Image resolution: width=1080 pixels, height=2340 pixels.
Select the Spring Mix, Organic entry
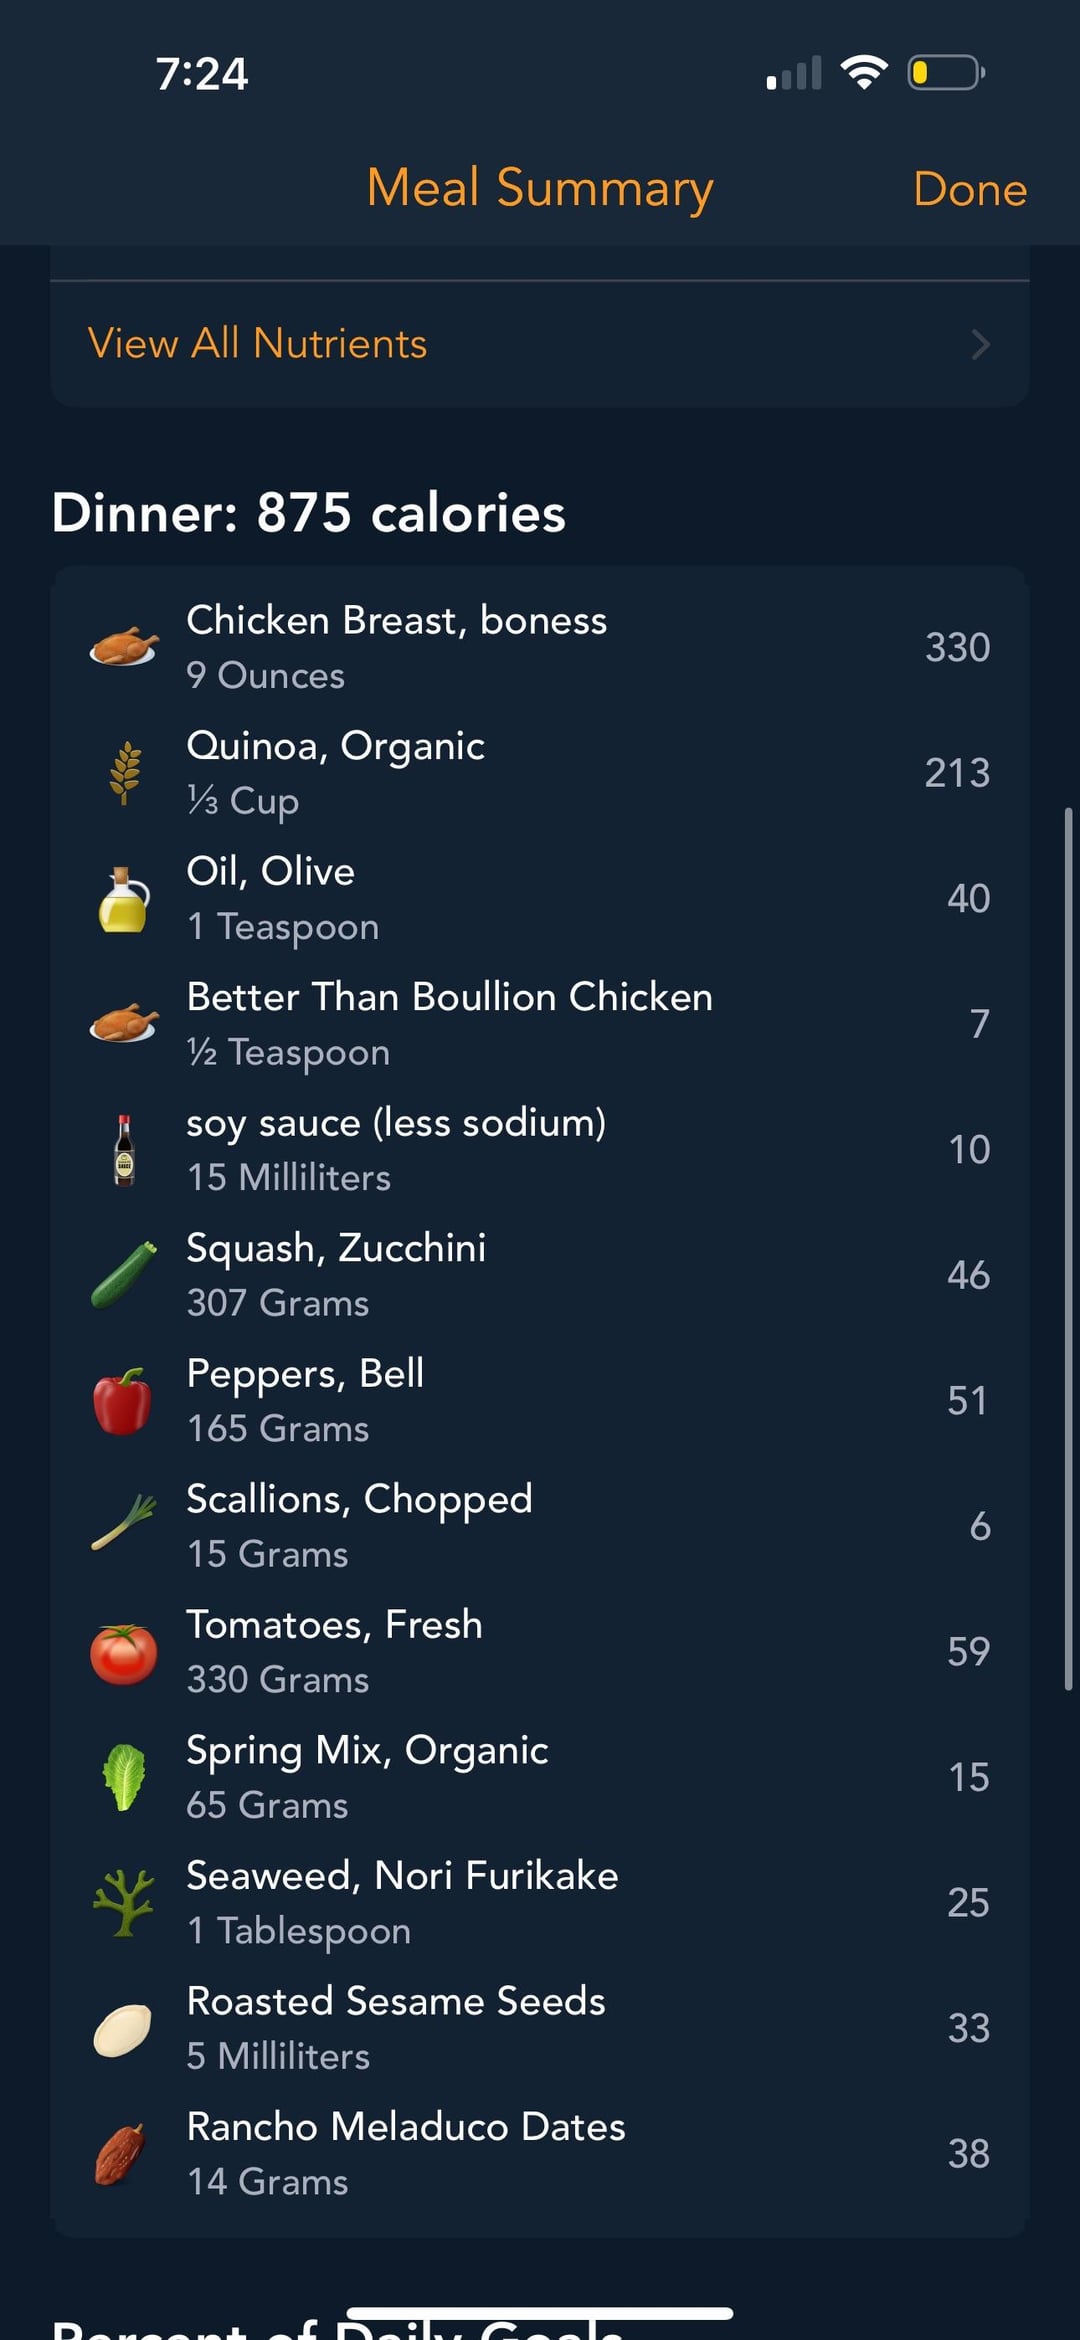[367, 1776]
